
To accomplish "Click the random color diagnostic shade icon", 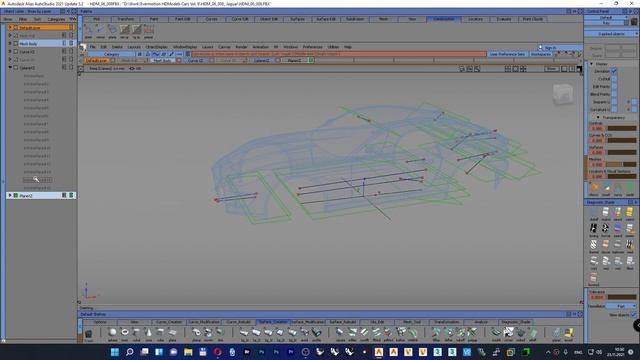I will [618, 212].
